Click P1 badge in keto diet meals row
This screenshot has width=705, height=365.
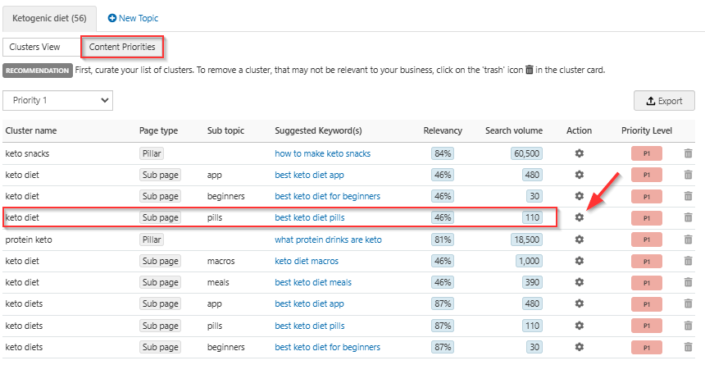(x=647, y=282)
